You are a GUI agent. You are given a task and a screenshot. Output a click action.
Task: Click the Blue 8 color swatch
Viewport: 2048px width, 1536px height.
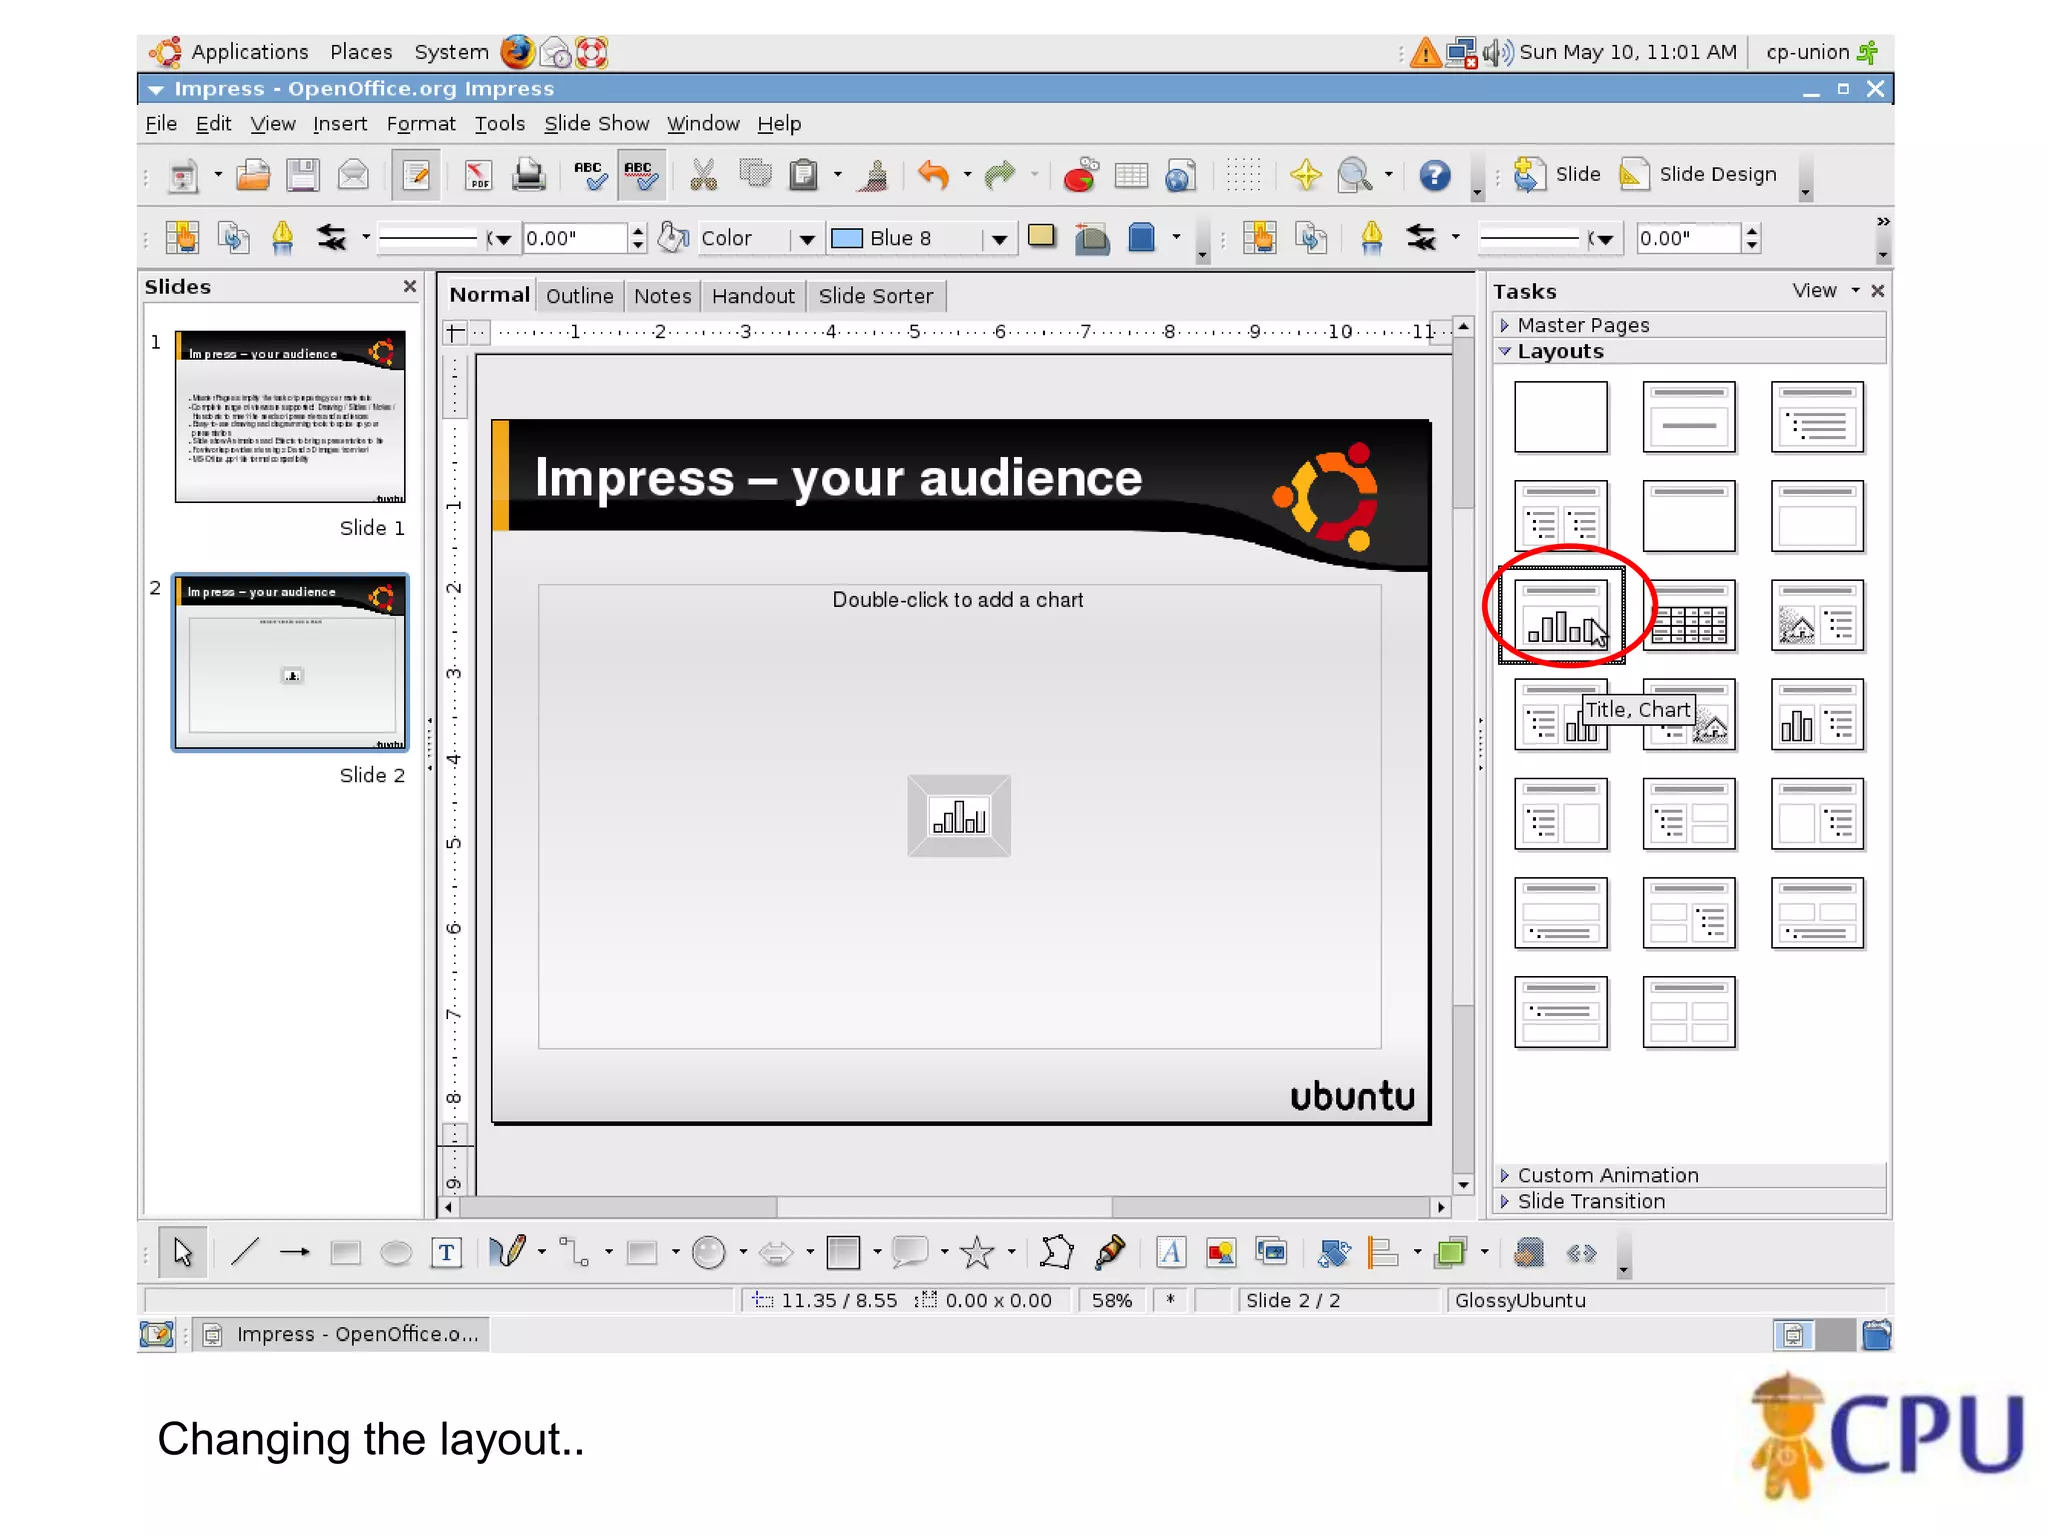click(847, 238)
